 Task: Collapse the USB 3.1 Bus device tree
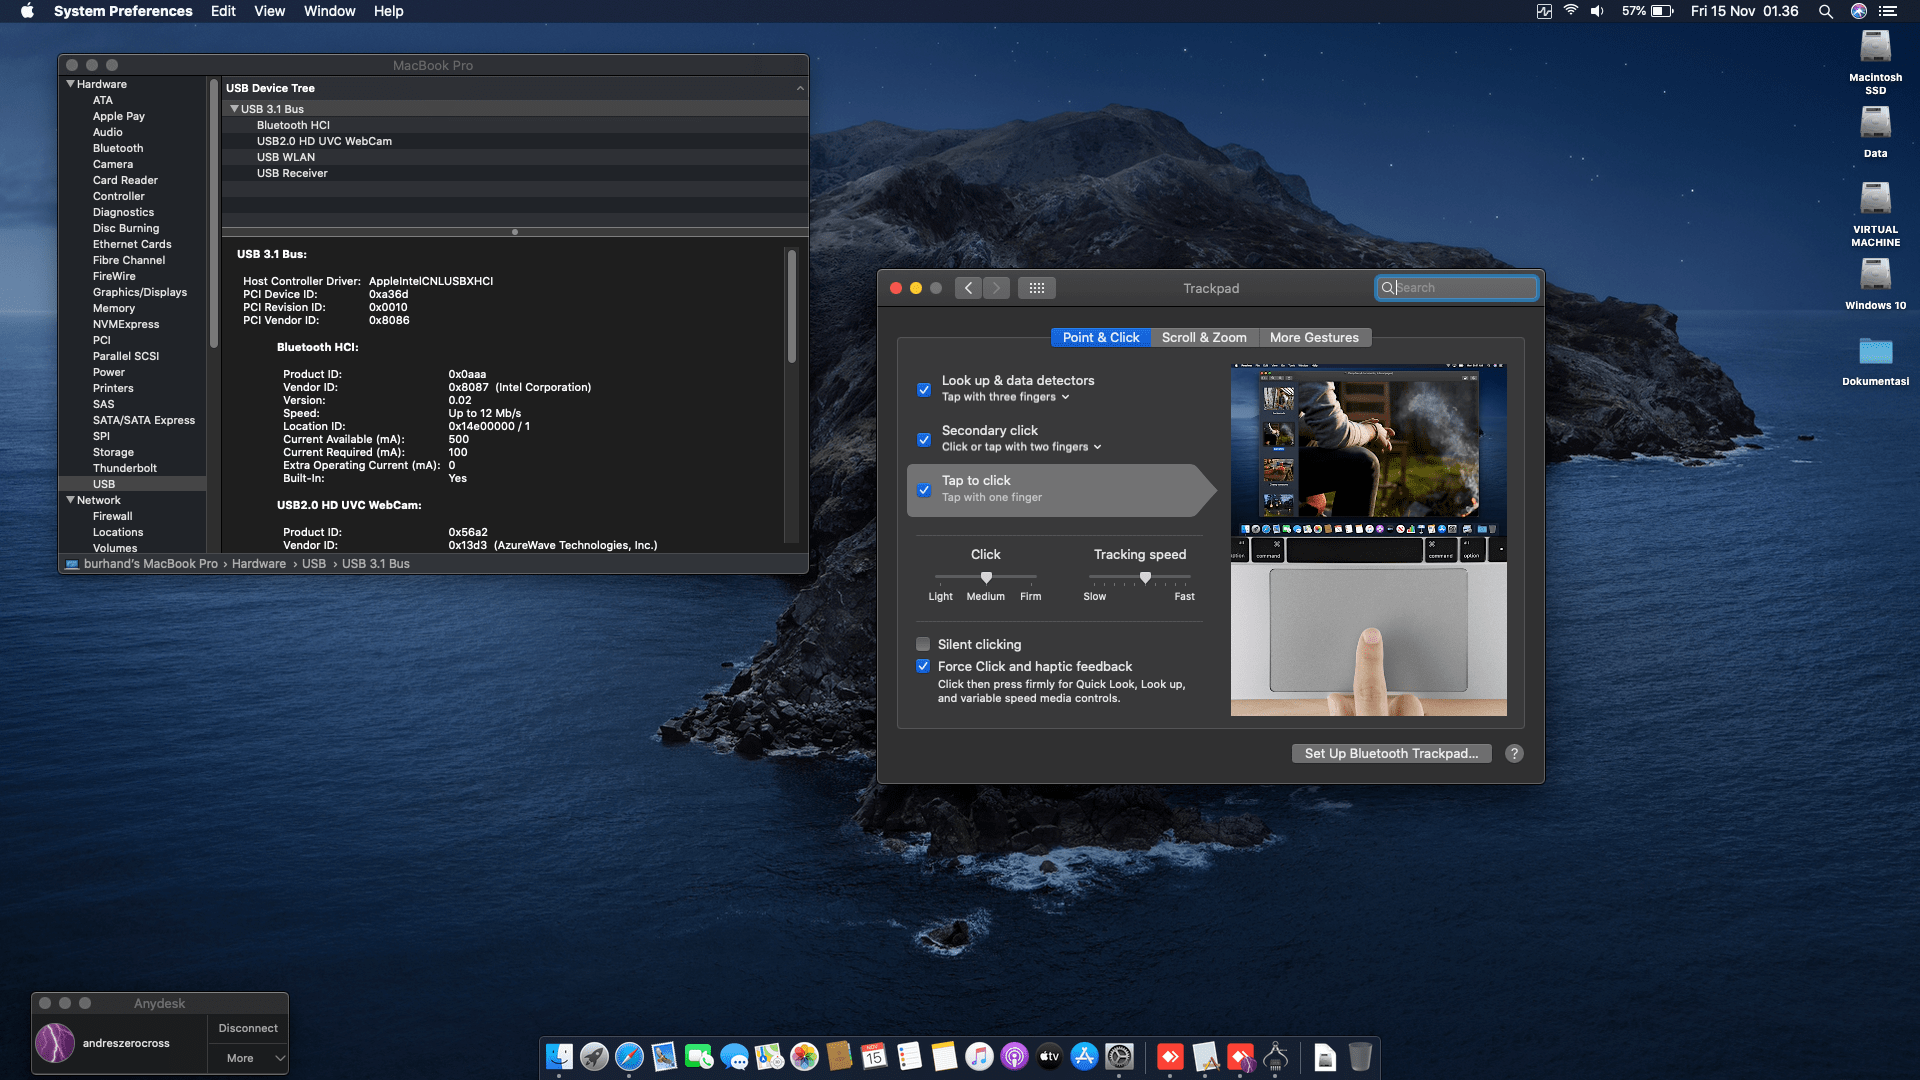[234, 108]
